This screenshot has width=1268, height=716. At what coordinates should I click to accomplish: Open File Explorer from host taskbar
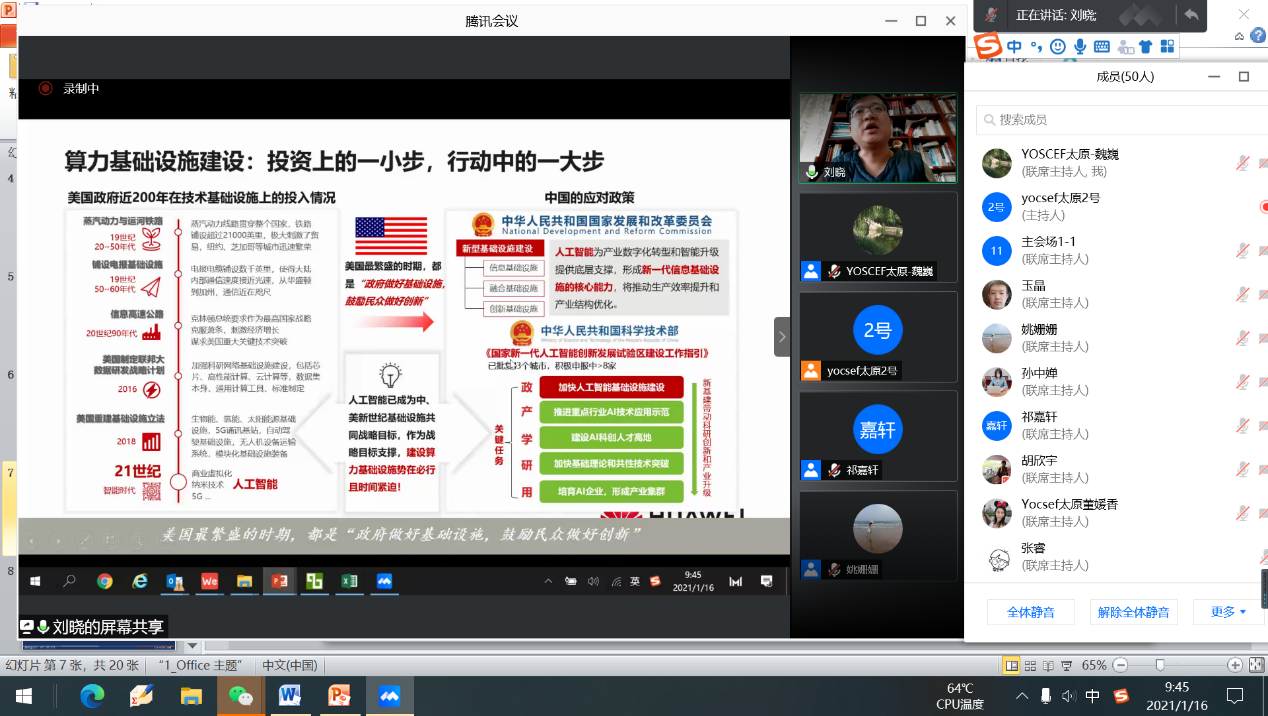point(190,695)
